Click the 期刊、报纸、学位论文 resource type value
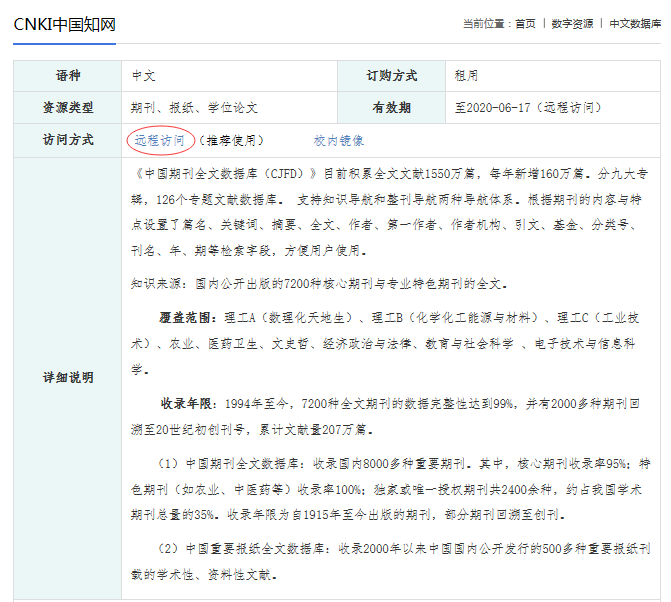 pyautogui.click(x=194, y=107)
